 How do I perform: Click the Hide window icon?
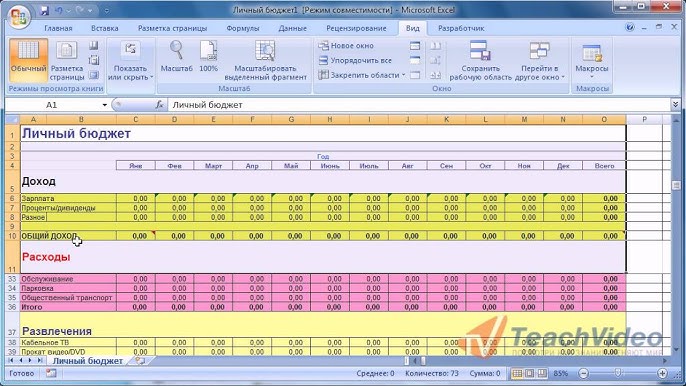tap(415, 60)
